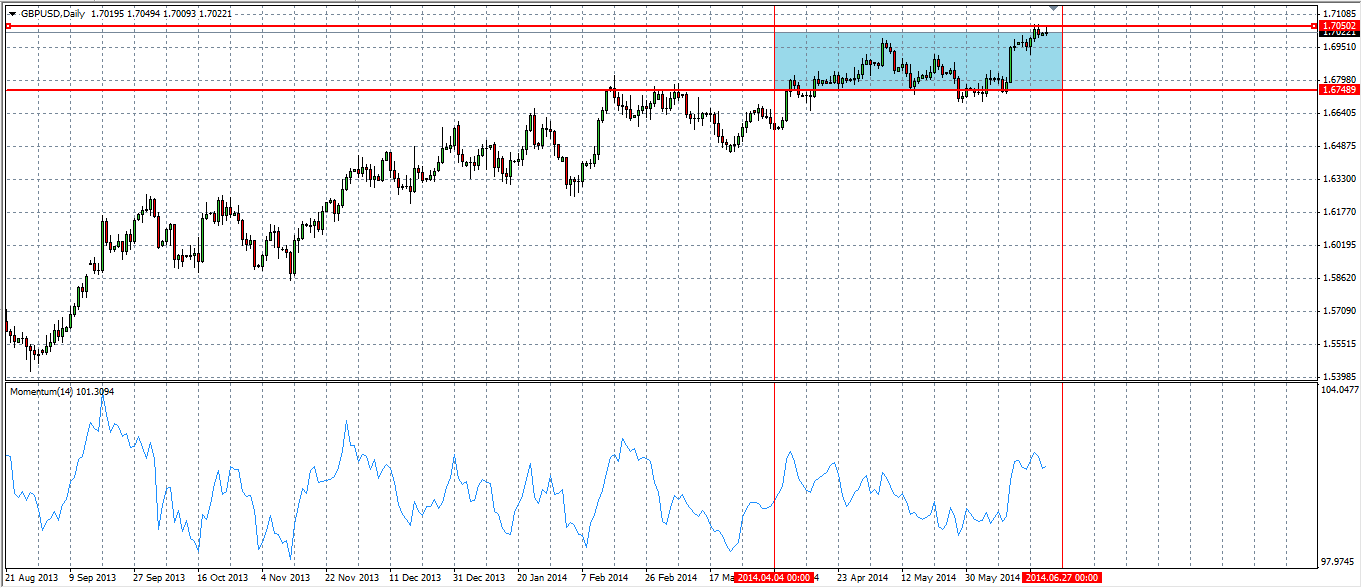
Task: Click the GBPUSD,Daily chart title
Action: click(x=53, y=13)
